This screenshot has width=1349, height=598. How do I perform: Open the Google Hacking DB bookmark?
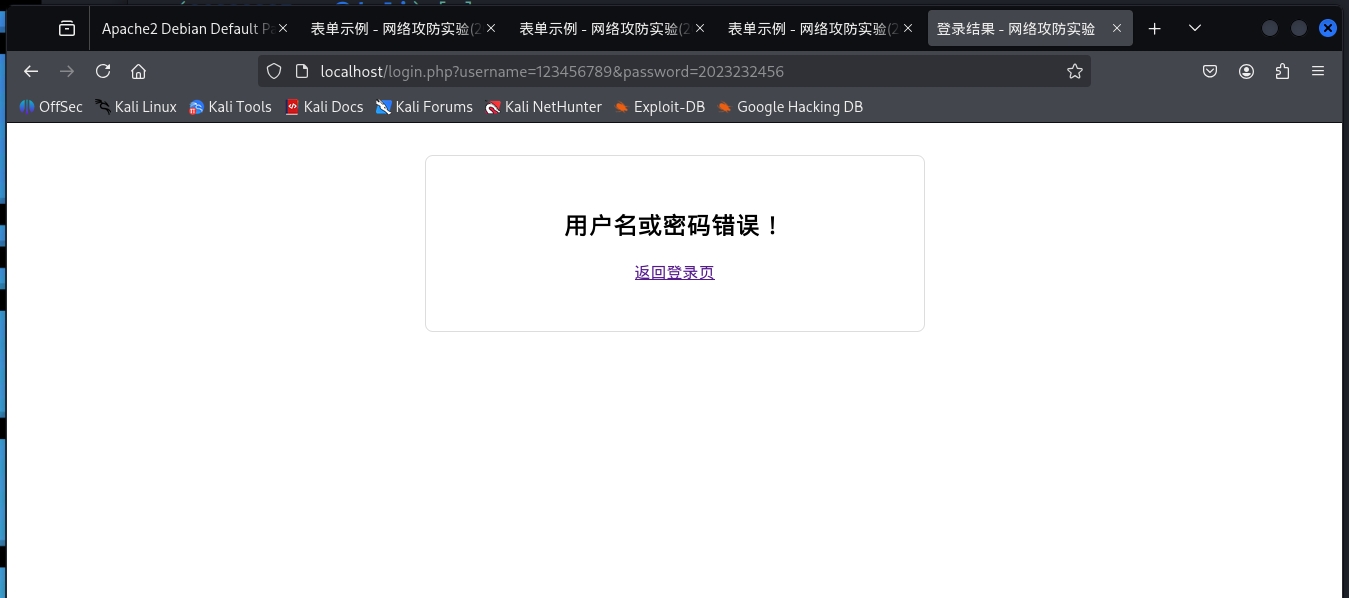coord(790,107)
